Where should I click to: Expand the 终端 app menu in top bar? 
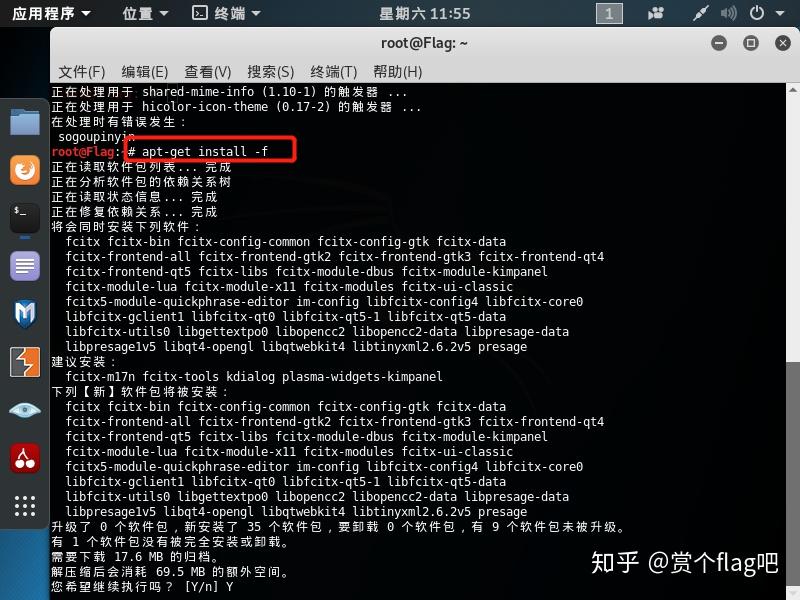(x=227, y=13)
